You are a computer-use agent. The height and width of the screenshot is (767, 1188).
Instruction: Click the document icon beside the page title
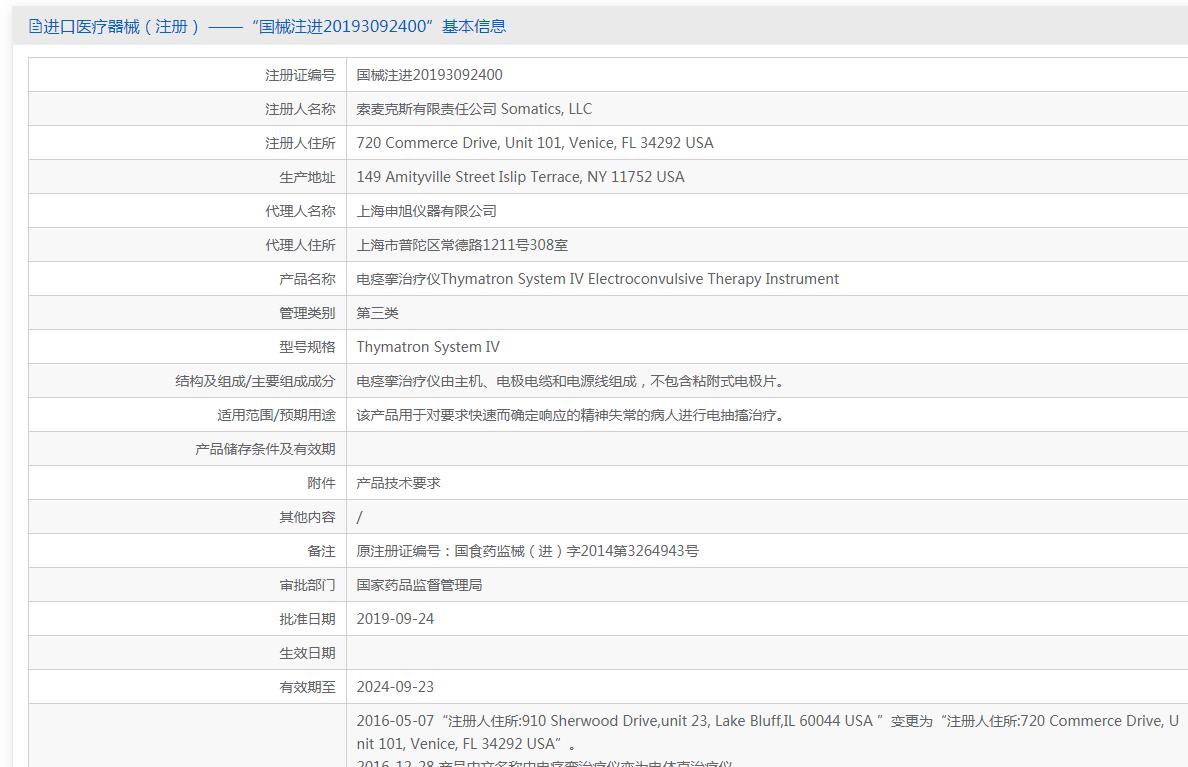click(x=35, y=27)
